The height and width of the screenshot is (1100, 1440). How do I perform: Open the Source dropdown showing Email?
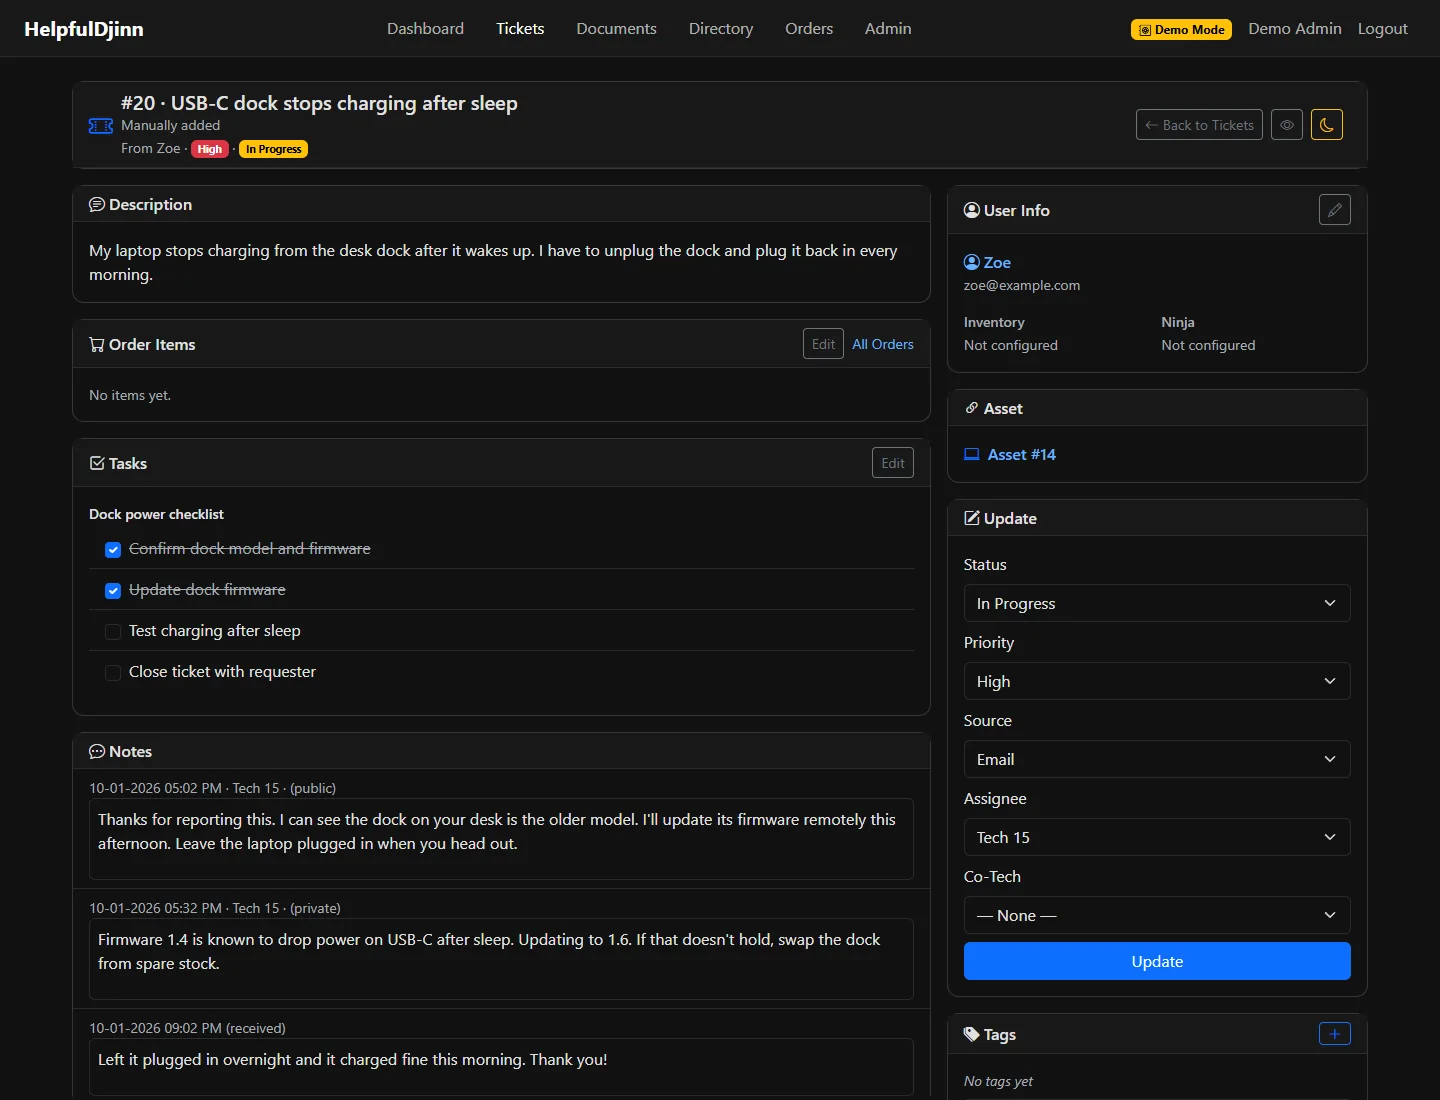1157,759
